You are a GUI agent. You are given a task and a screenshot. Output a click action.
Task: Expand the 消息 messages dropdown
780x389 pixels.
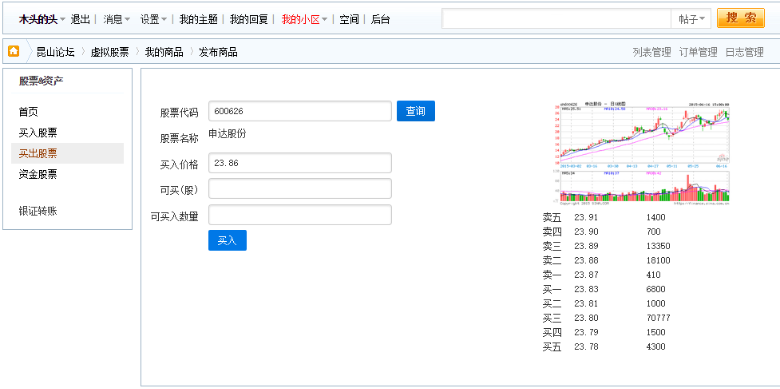tap(116, 20)
